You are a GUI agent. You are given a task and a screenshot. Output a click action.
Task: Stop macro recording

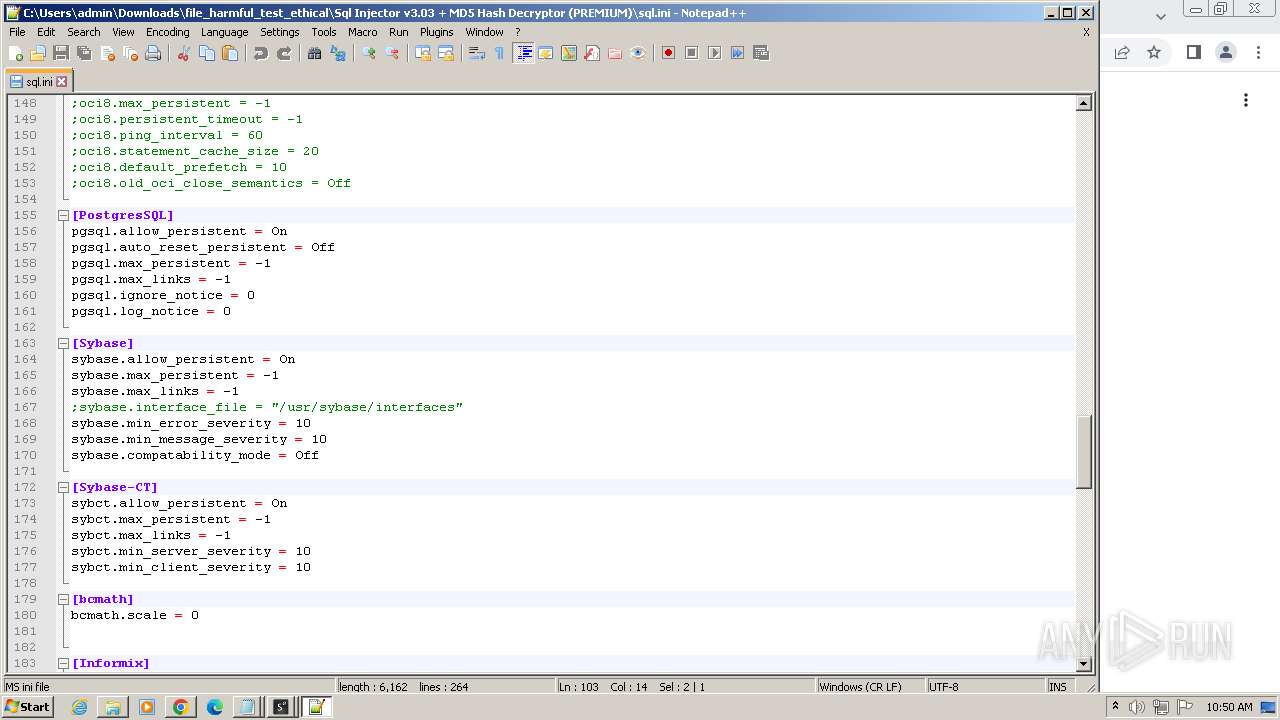pyautogui.click(x=691, y=53)
